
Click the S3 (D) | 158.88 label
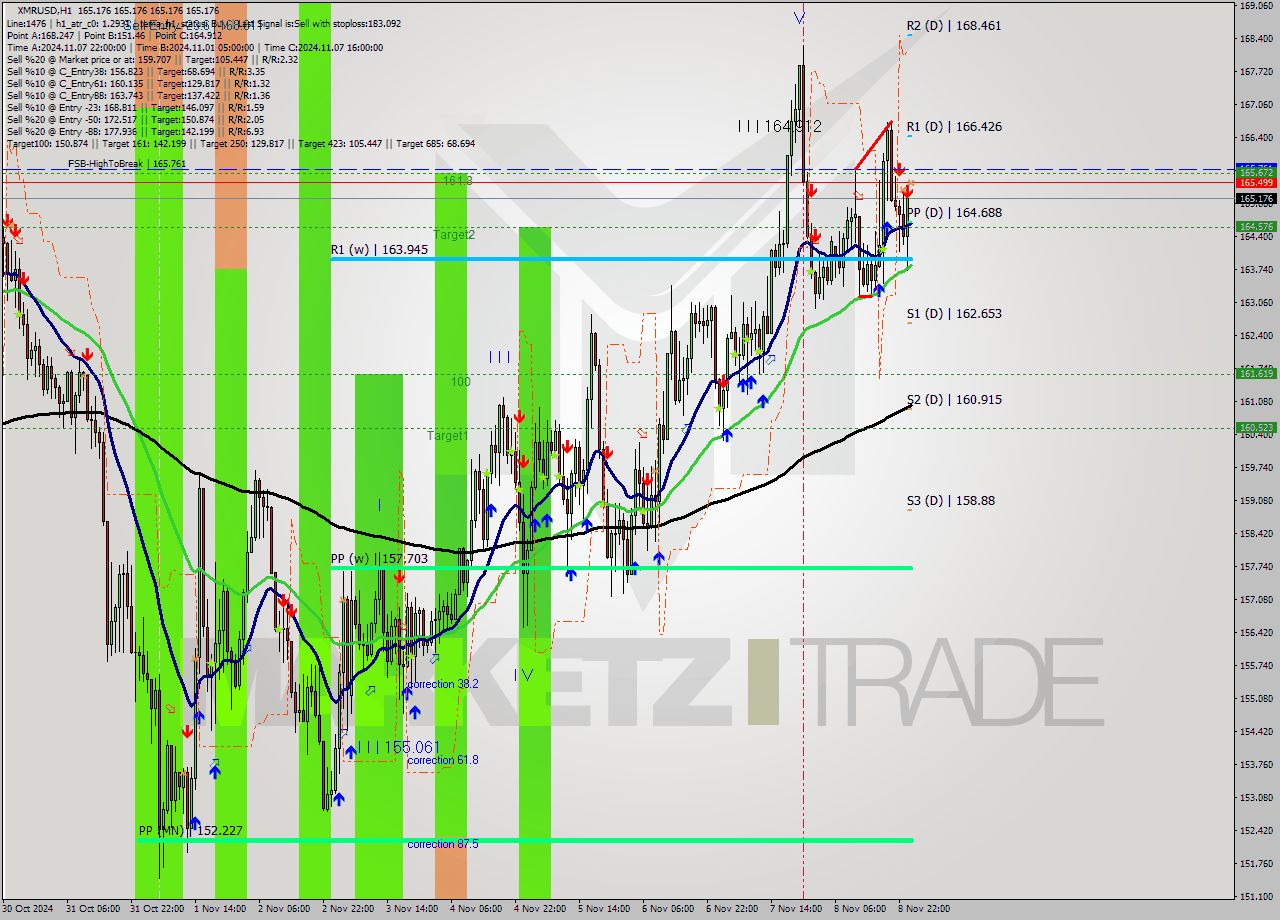(951, 501)
